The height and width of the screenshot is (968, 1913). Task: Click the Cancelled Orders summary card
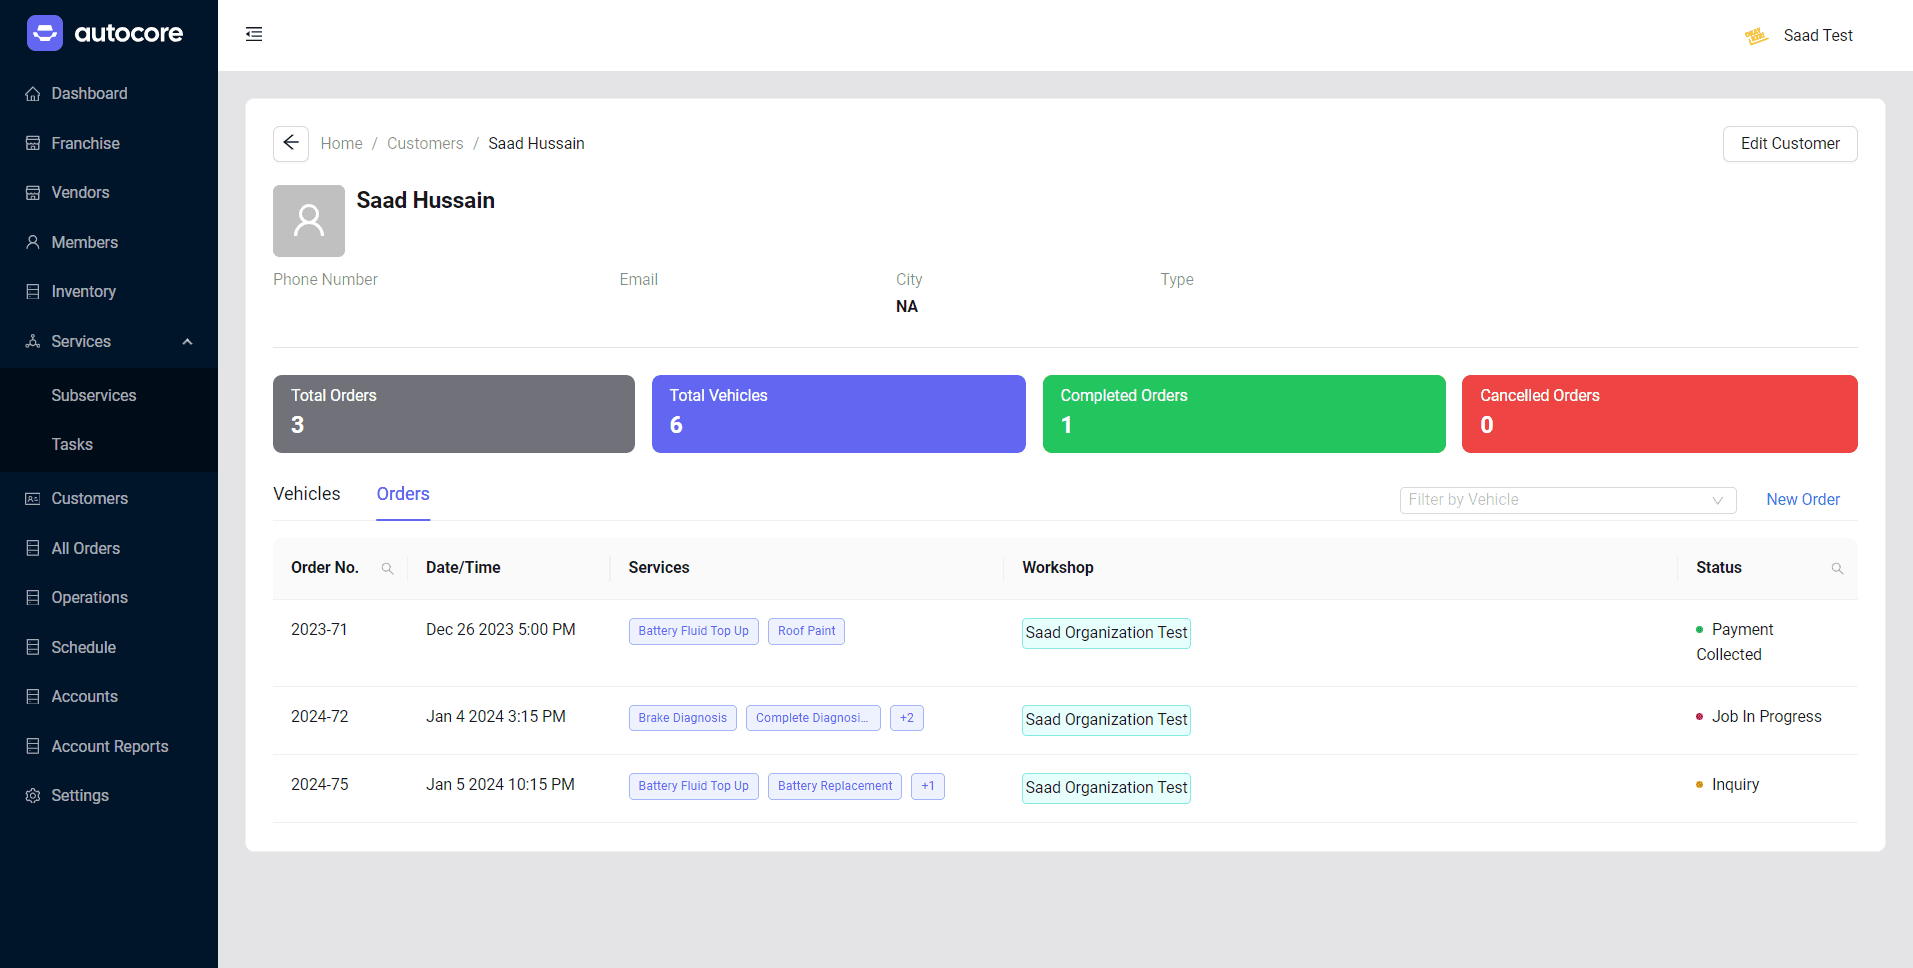(x=1660, y=414)
